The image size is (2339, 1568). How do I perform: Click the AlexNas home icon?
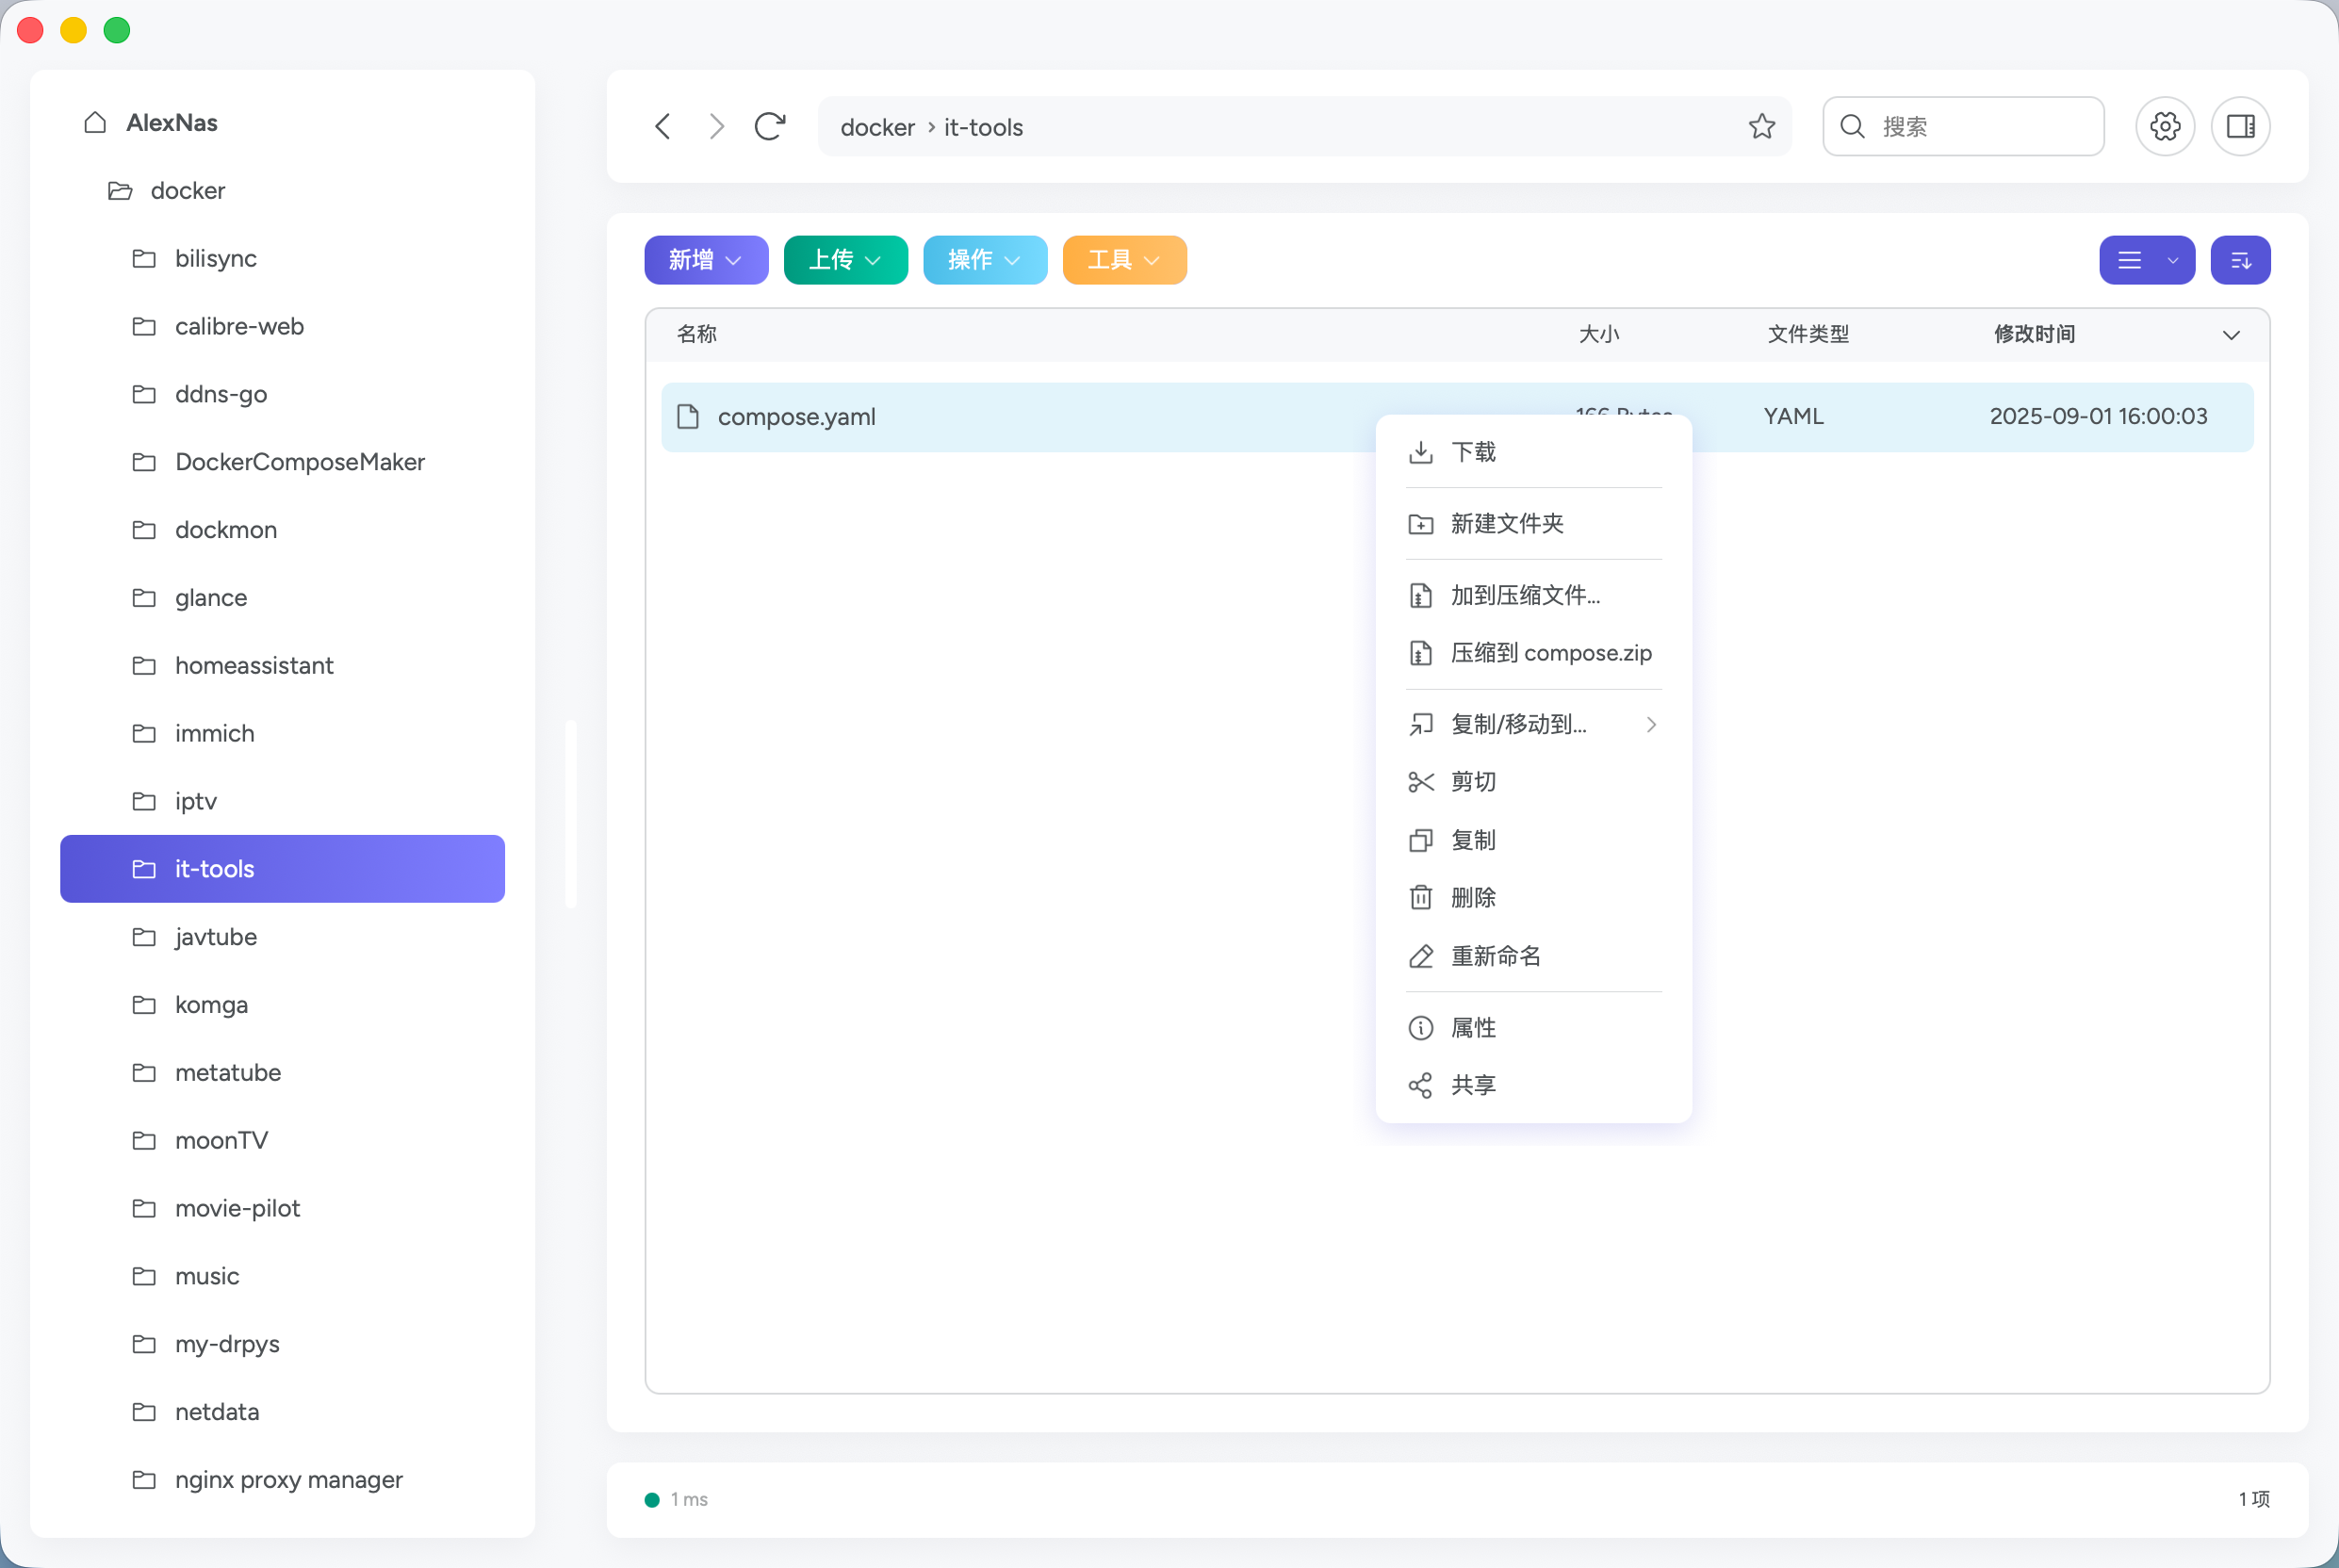pyautogui.click(x=96, y=123)
